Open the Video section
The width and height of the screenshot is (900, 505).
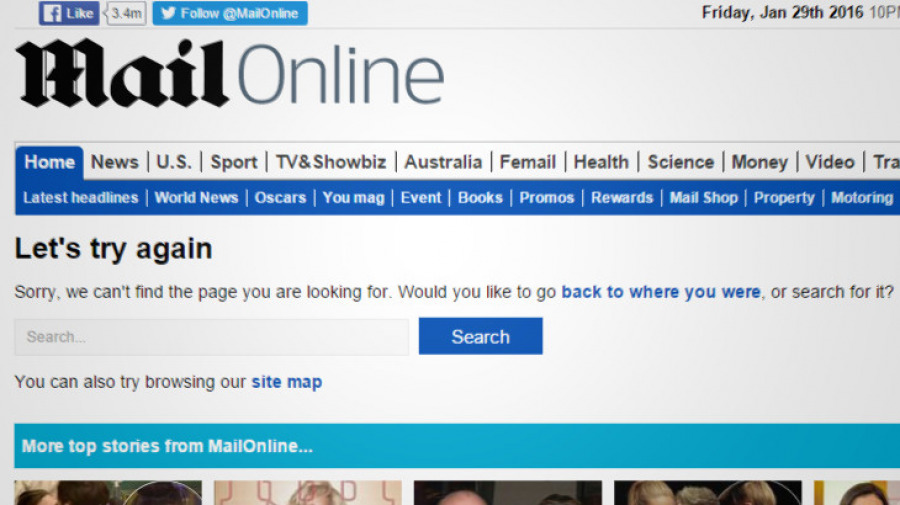pyautogui.click(x=830, y=162)
